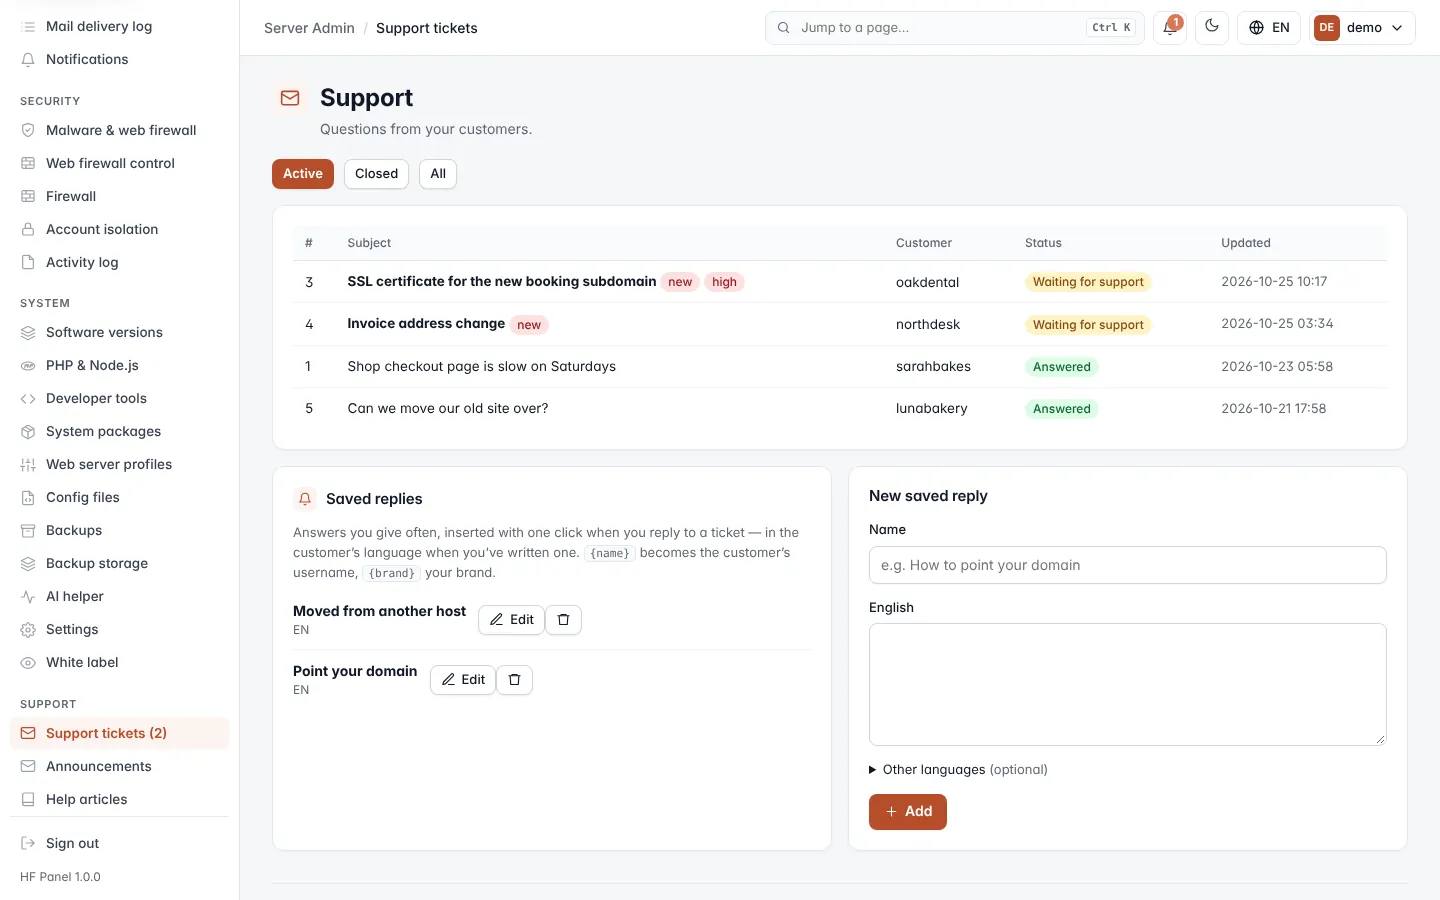Click Backup storage stack icon
Screen dimensions: 1440x900
coord(28,563)
